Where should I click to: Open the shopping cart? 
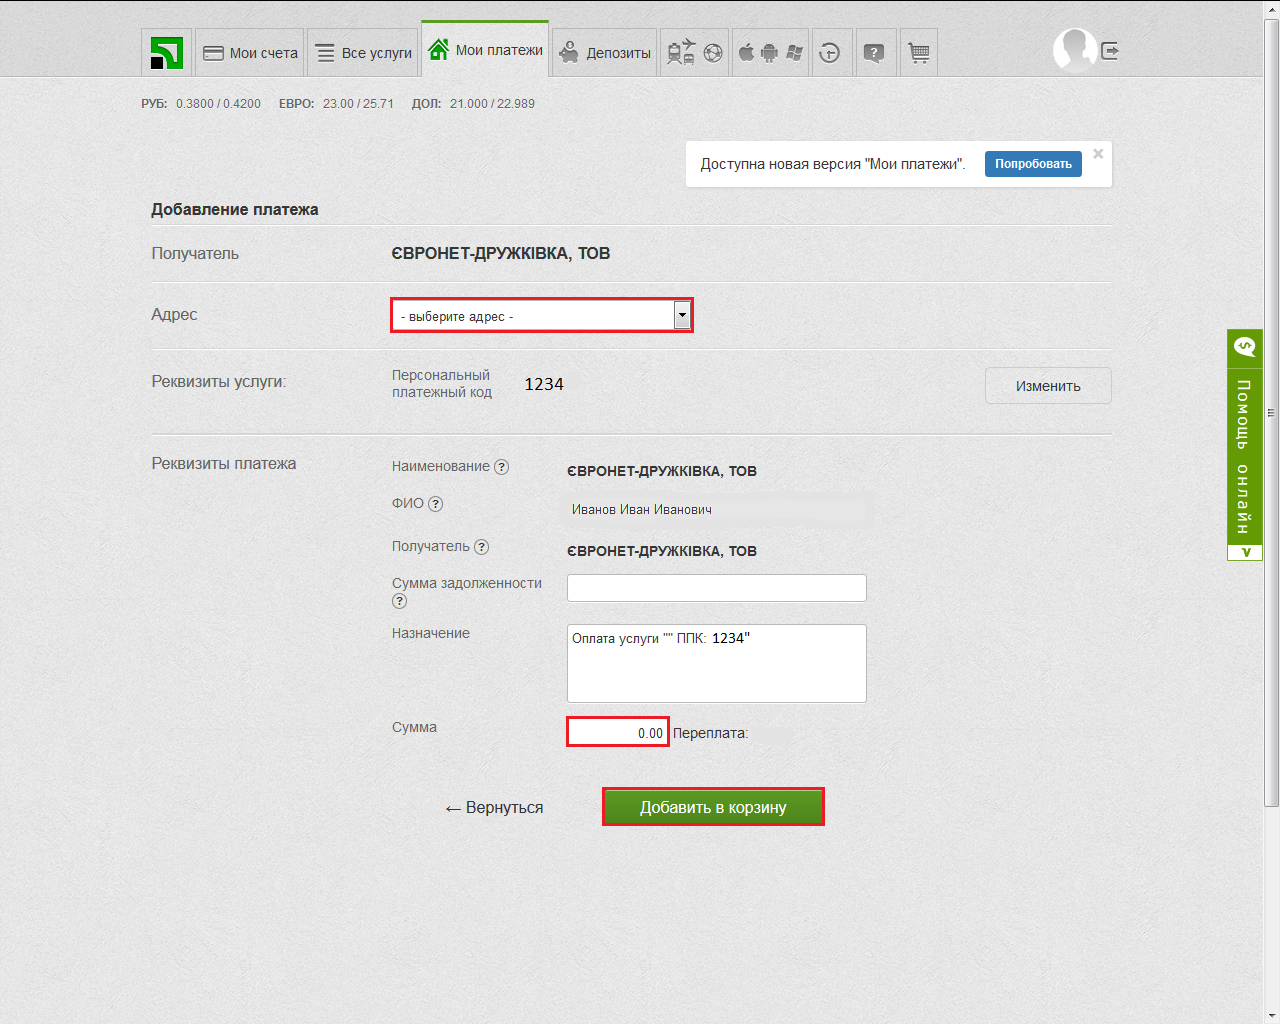[x=919, y=53]
